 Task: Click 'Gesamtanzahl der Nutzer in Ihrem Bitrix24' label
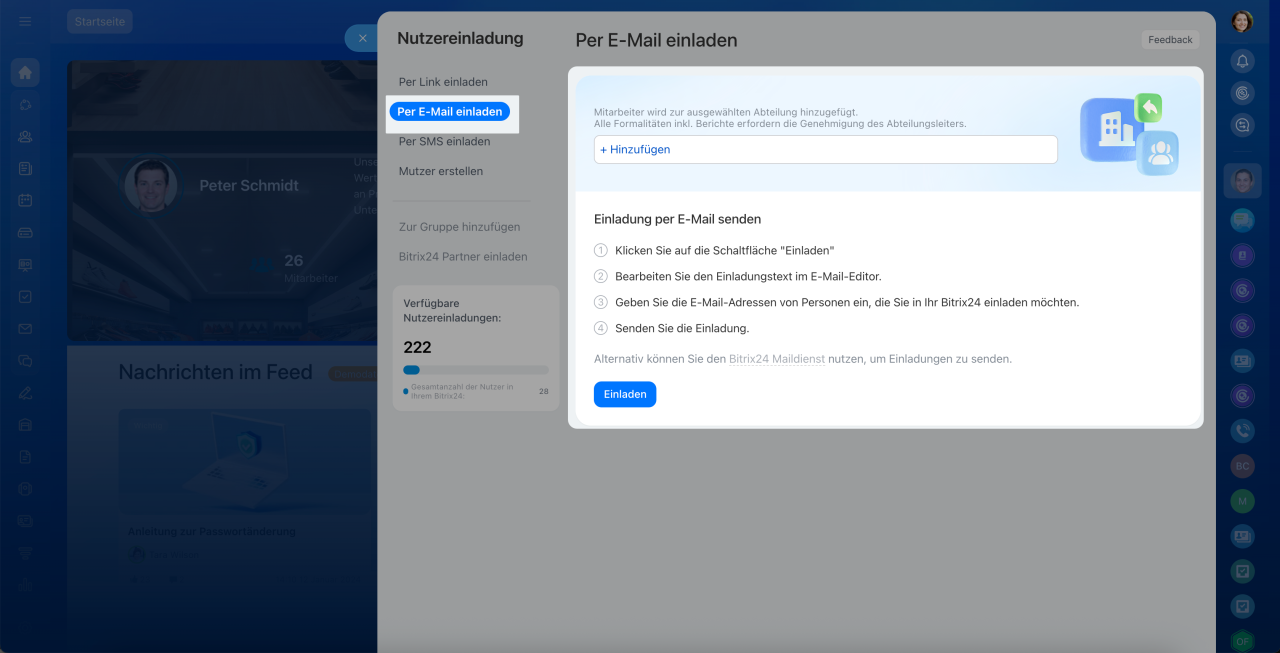(461, 391)
